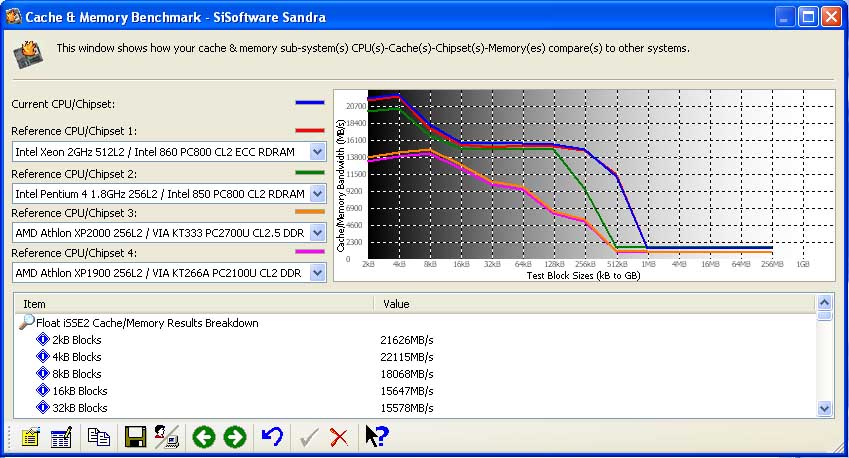Click the Sandra module icon in header
This screenshot has height=458, width=849.
click(x=28, y=55)
